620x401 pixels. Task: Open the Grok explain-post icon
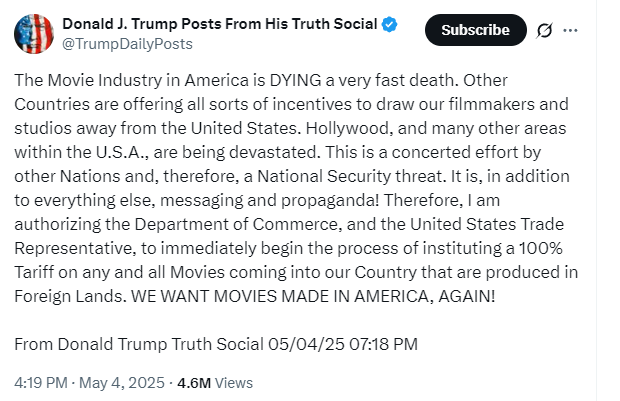tap(544, 30)
